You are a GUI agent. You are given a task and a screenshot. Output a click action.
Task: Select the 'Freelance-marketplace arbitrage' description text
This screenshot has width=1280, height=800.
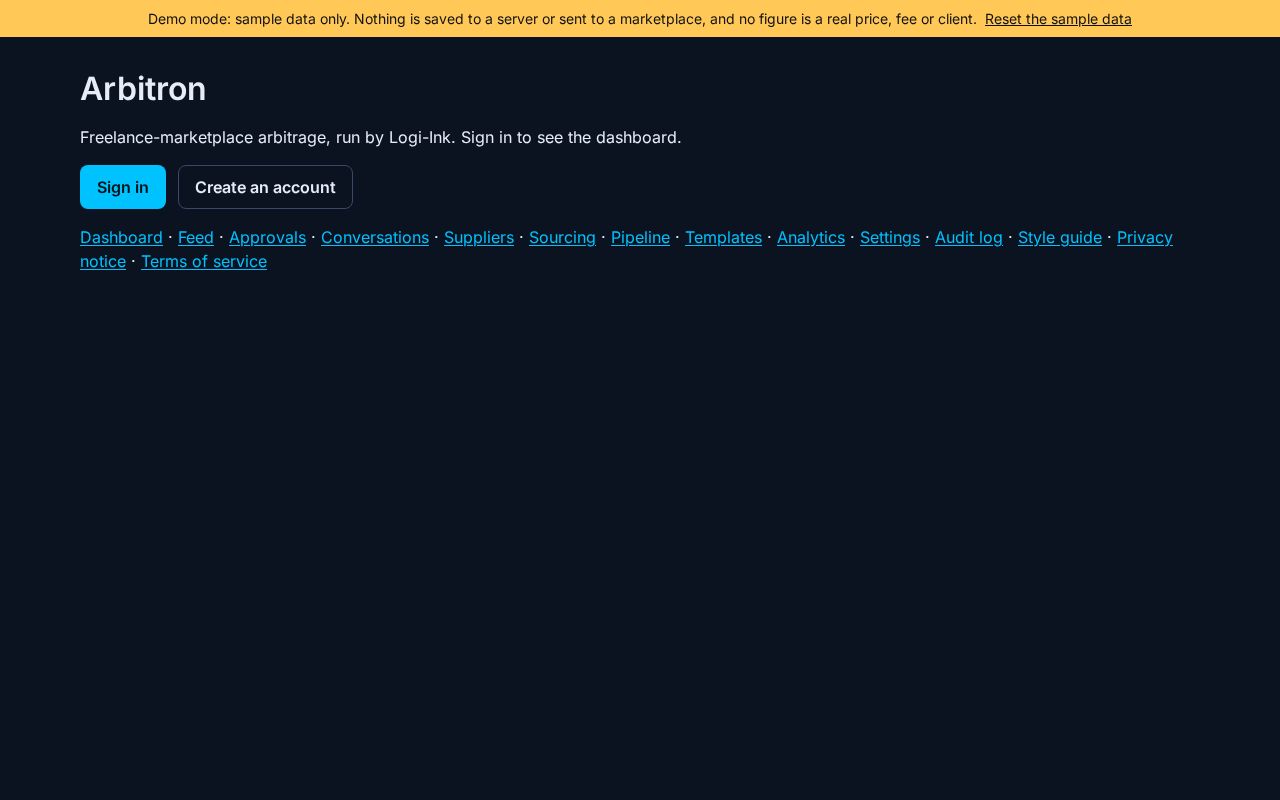(x=381, y=137)
